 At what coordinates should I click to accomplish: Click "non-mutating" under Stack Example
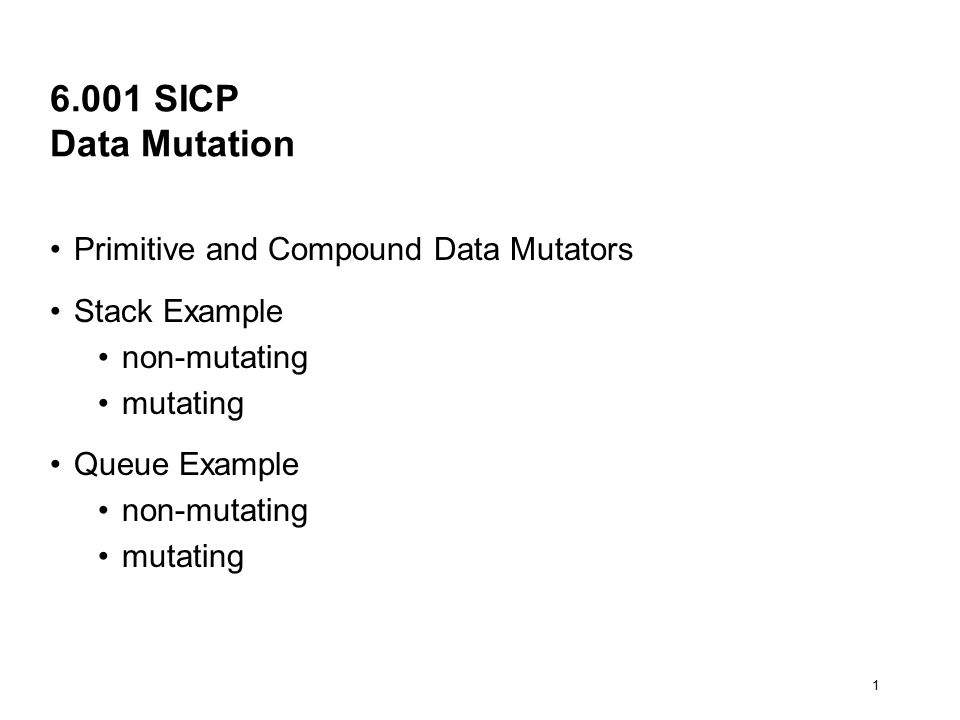click(x=215, y=358)
